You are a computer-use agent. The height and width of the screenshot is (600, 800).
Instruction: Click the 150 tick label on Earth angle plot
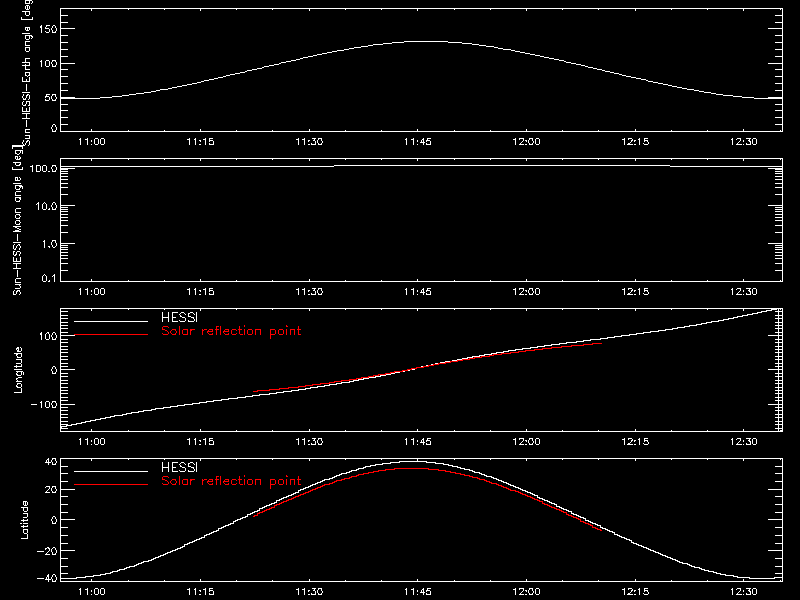47,29
